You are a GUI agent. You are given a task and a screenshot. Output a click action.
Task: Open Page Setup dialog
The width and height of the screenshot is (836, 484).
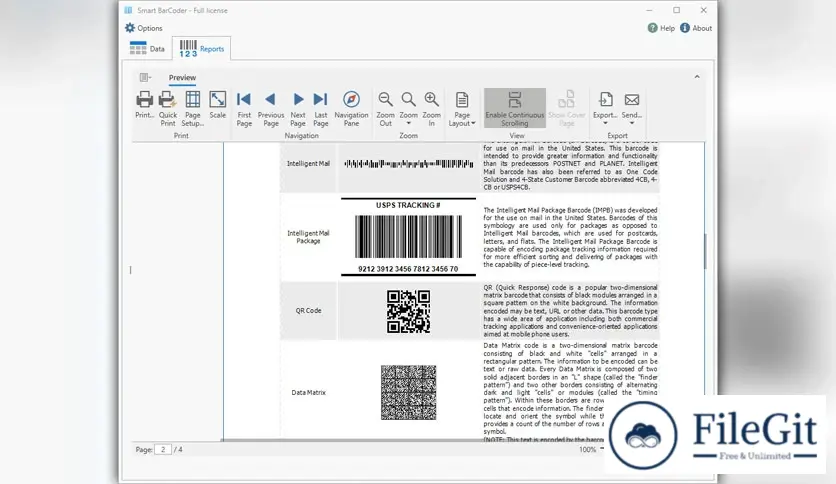click(x=192, y=108)
